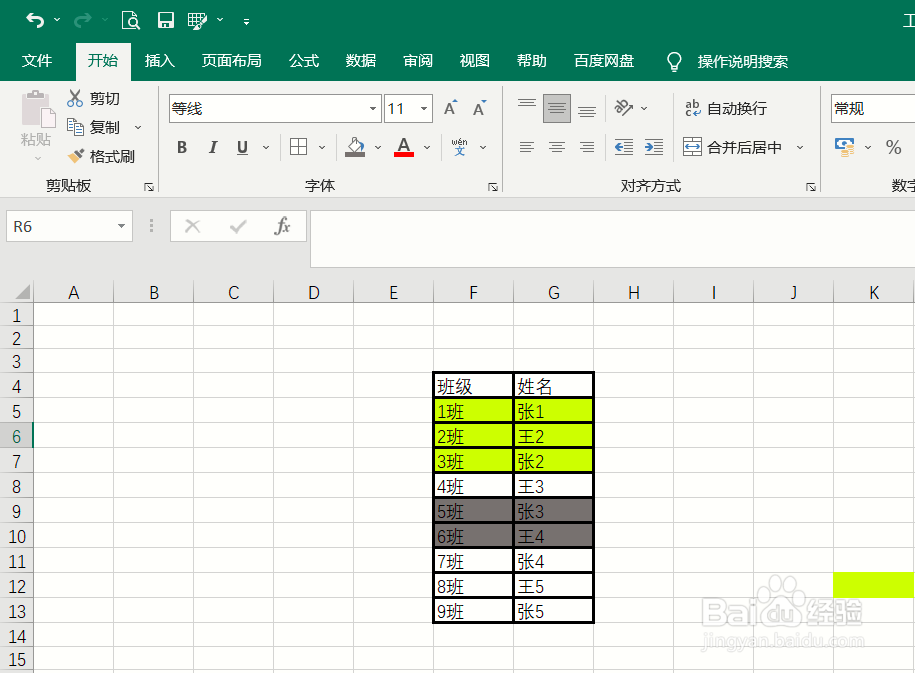Toggle Bold formatting
This screenshot has height=673, width=915.
pos(181,146)
